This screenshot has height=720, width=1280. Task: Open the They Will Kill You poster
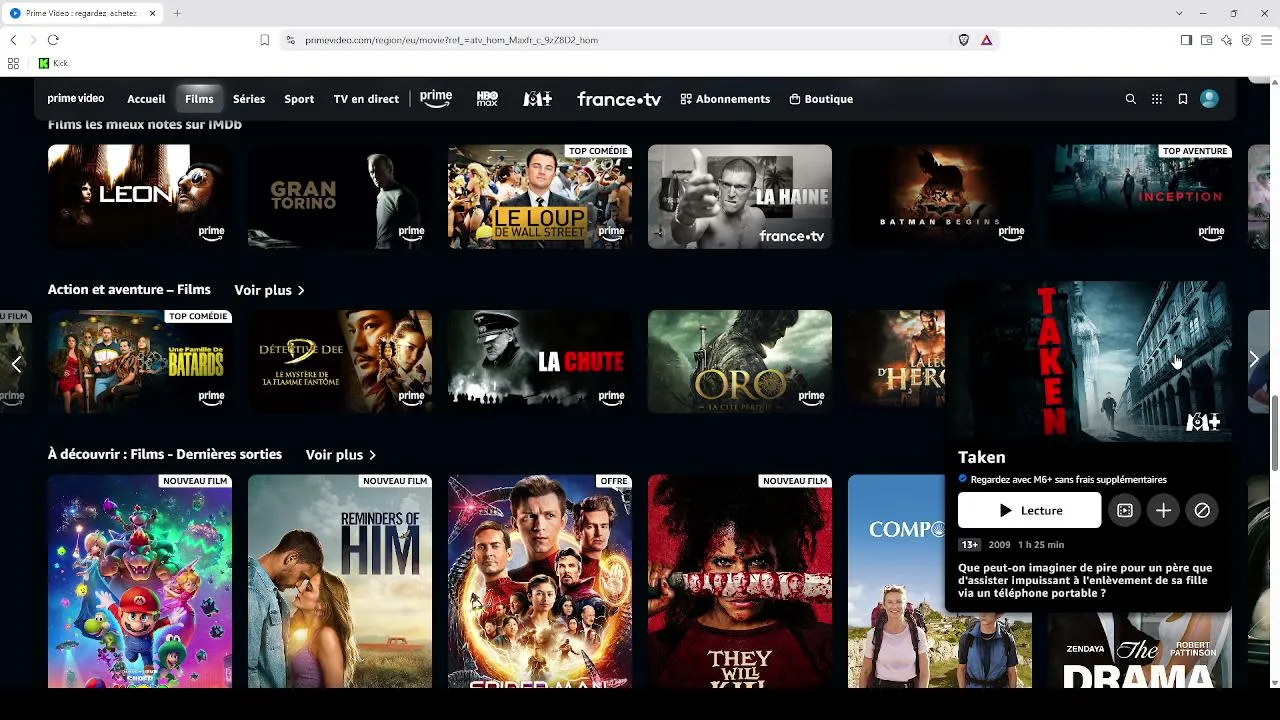(x=740, y=581)
